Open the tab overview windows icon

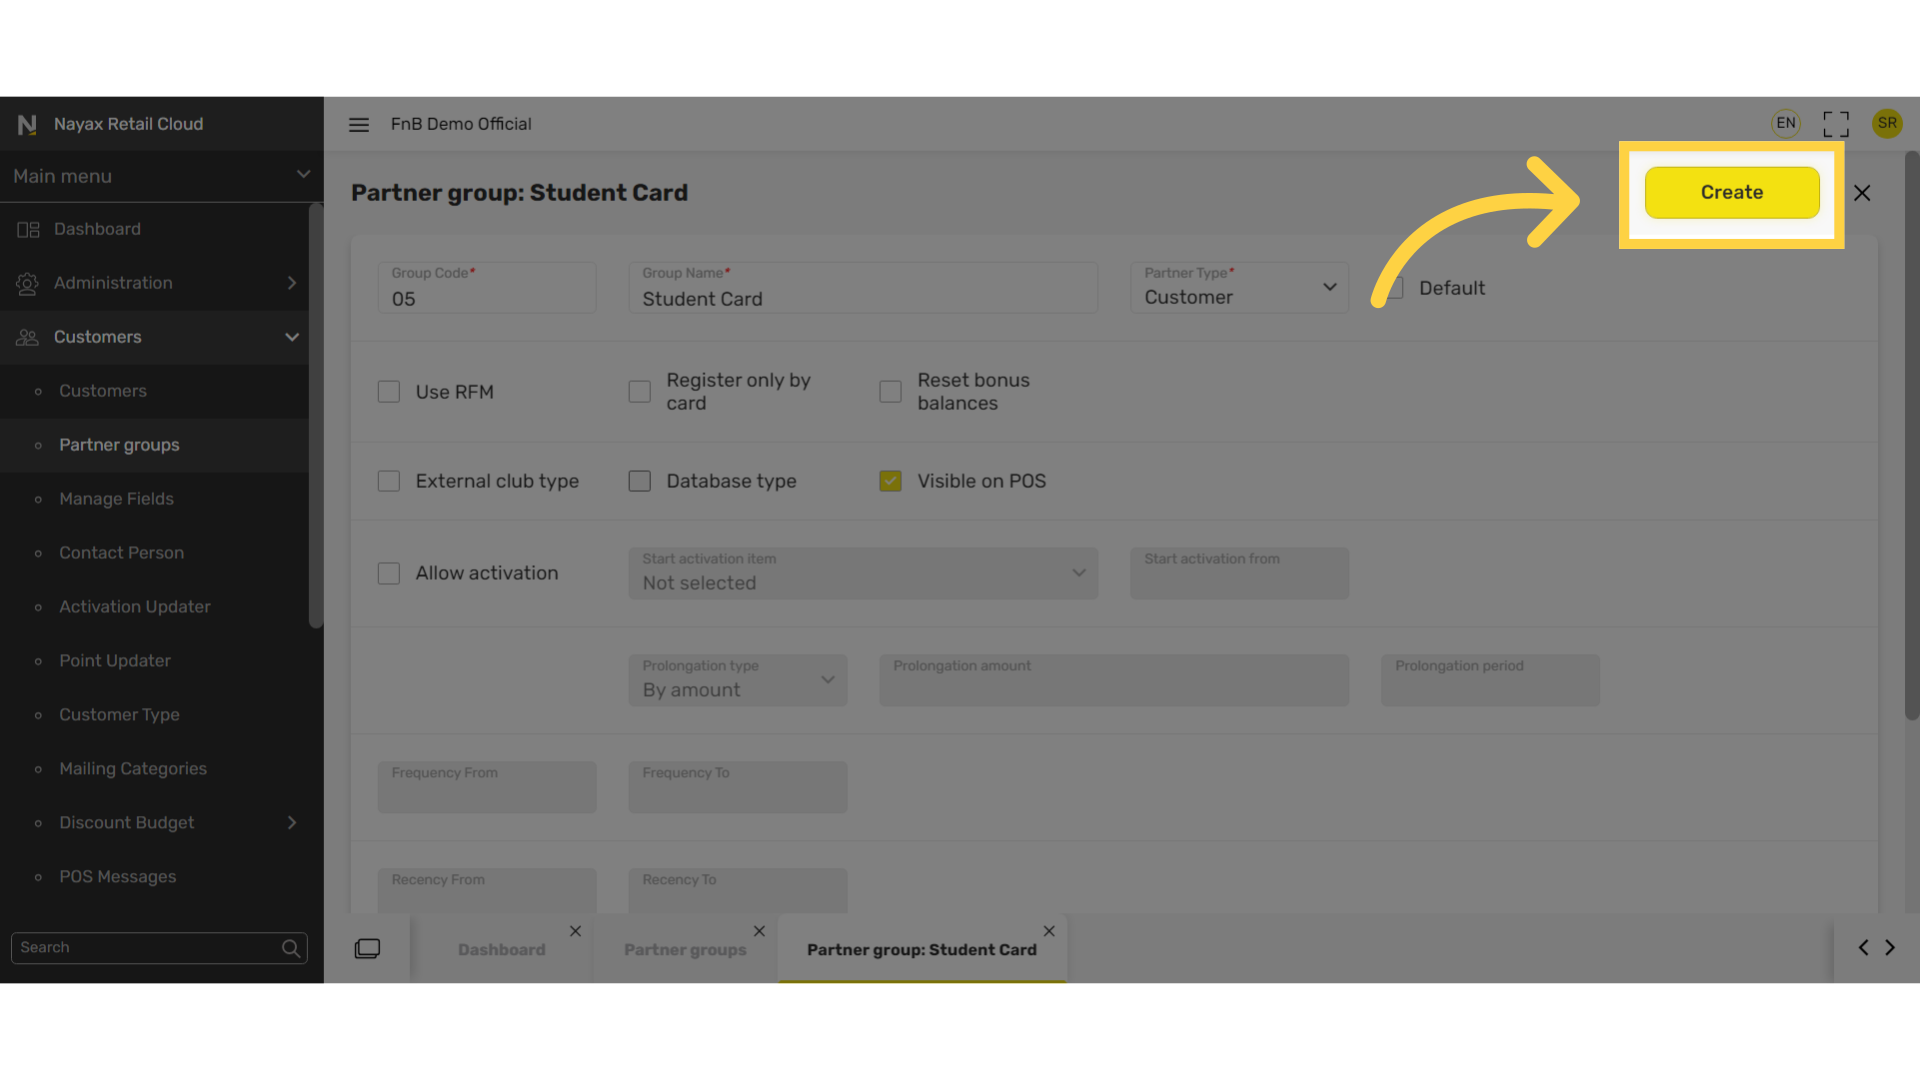(x=367, y=948)
